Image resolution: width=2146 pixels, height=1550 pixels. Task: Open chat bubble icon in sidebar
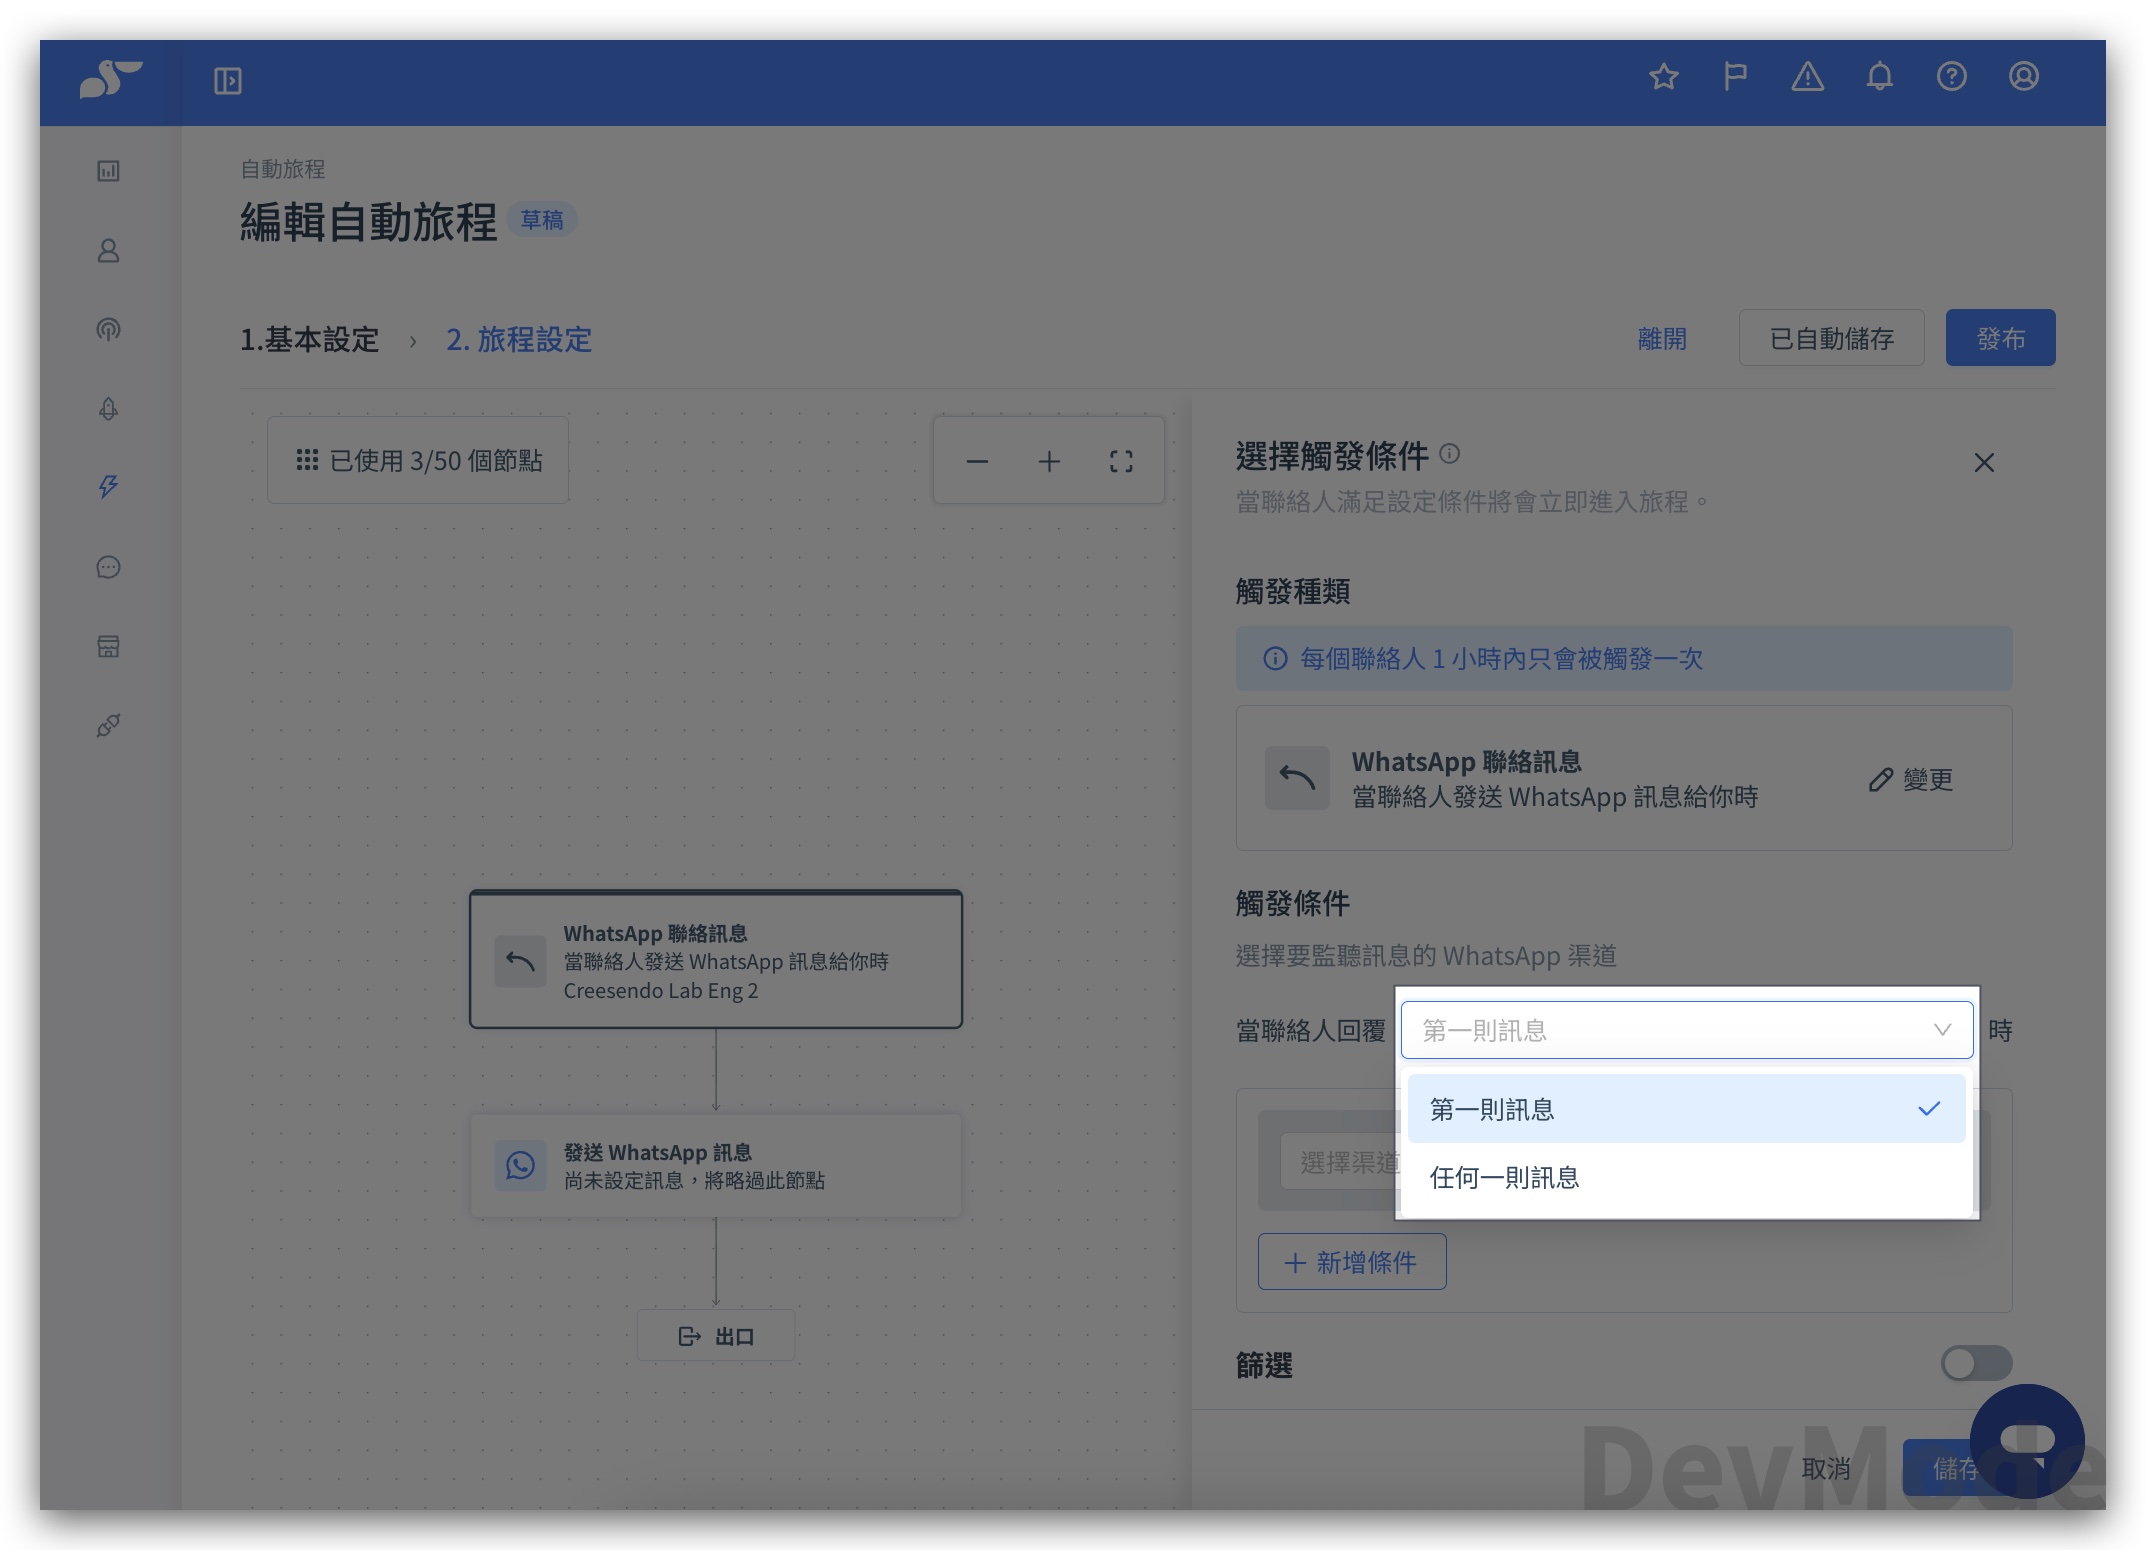[x=109, y=567]
